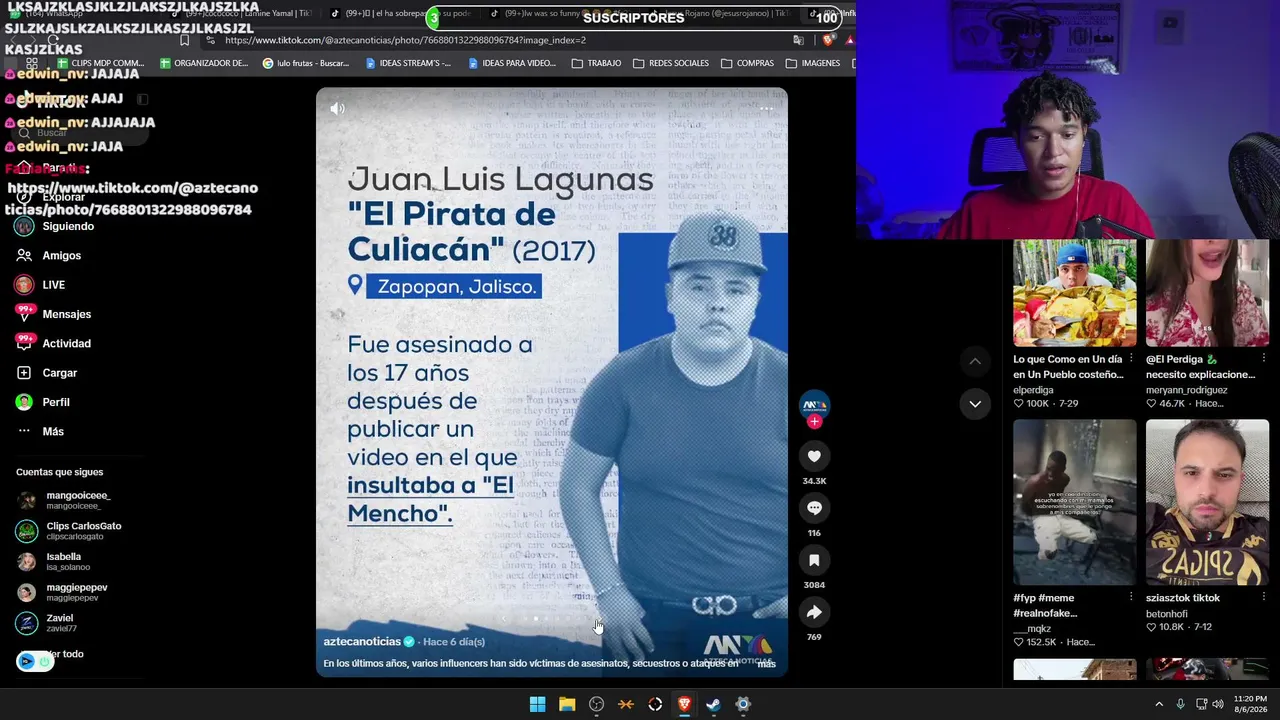Open the Clips CarlosGato followed account
Viewport: 1280px width, 720px height.
coord(70,531)
